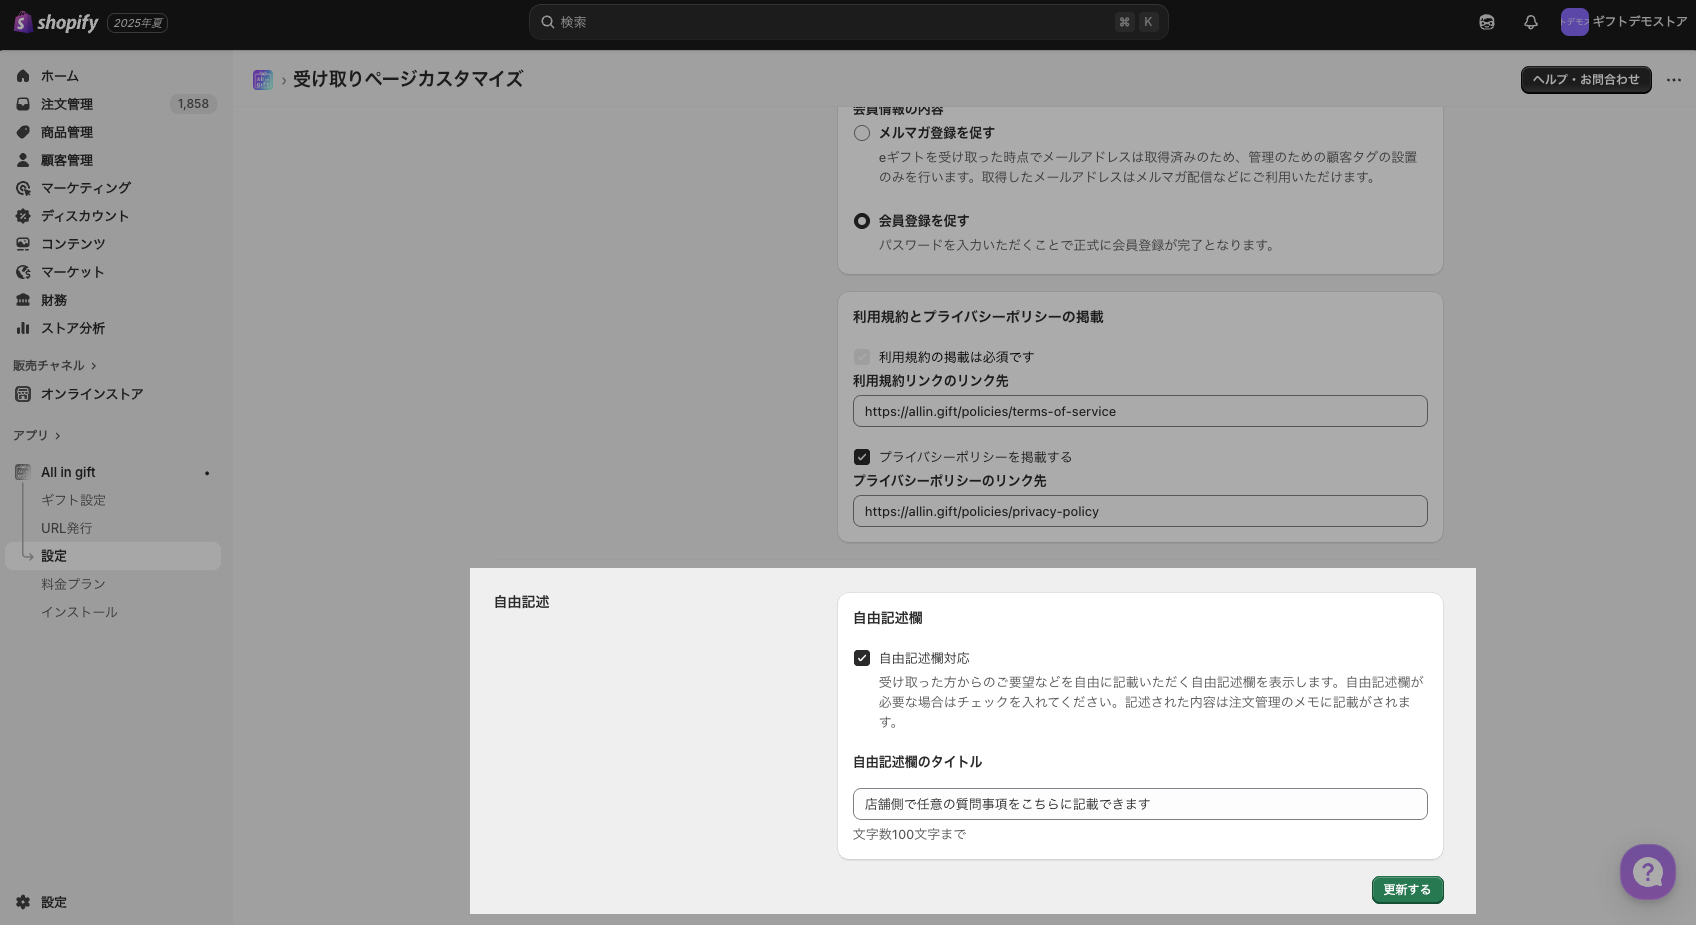The image size is (1696, 925).
Task: Open the notifications bell
Action: coord(1530,22)
